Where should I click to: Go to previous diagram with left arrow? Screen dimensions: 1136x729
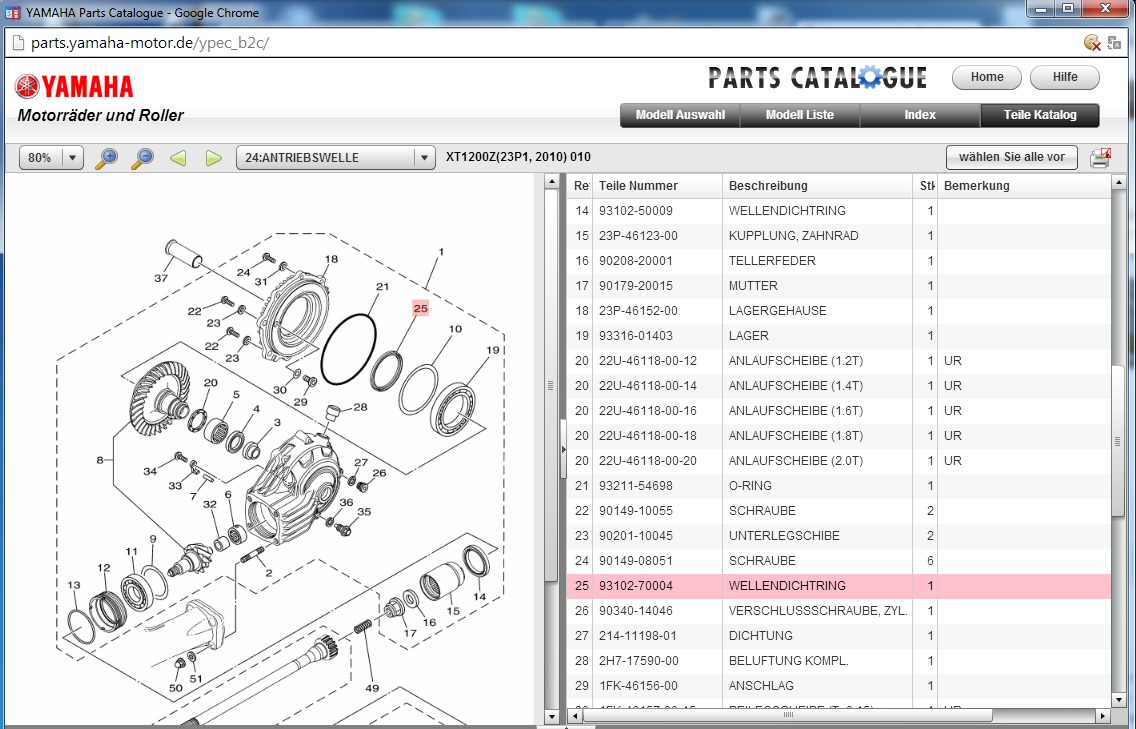click(178, 158)
